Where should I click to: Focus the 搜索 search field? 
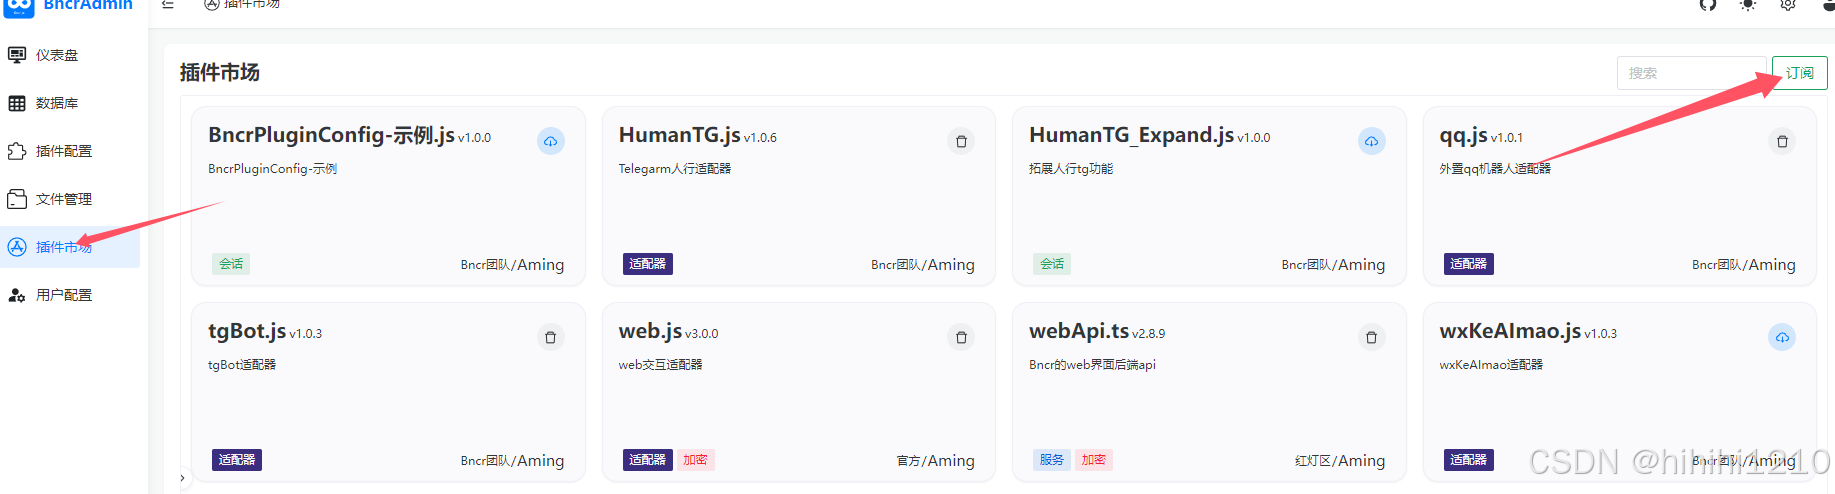tap(1692, 73)
